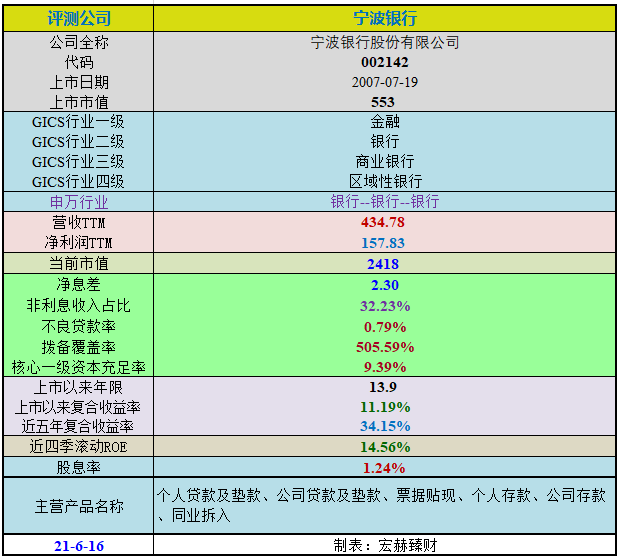The width and height of the screenshot is (619, 557).
Task: Click the label 拨备覆盖率
Action: point(79,347)
